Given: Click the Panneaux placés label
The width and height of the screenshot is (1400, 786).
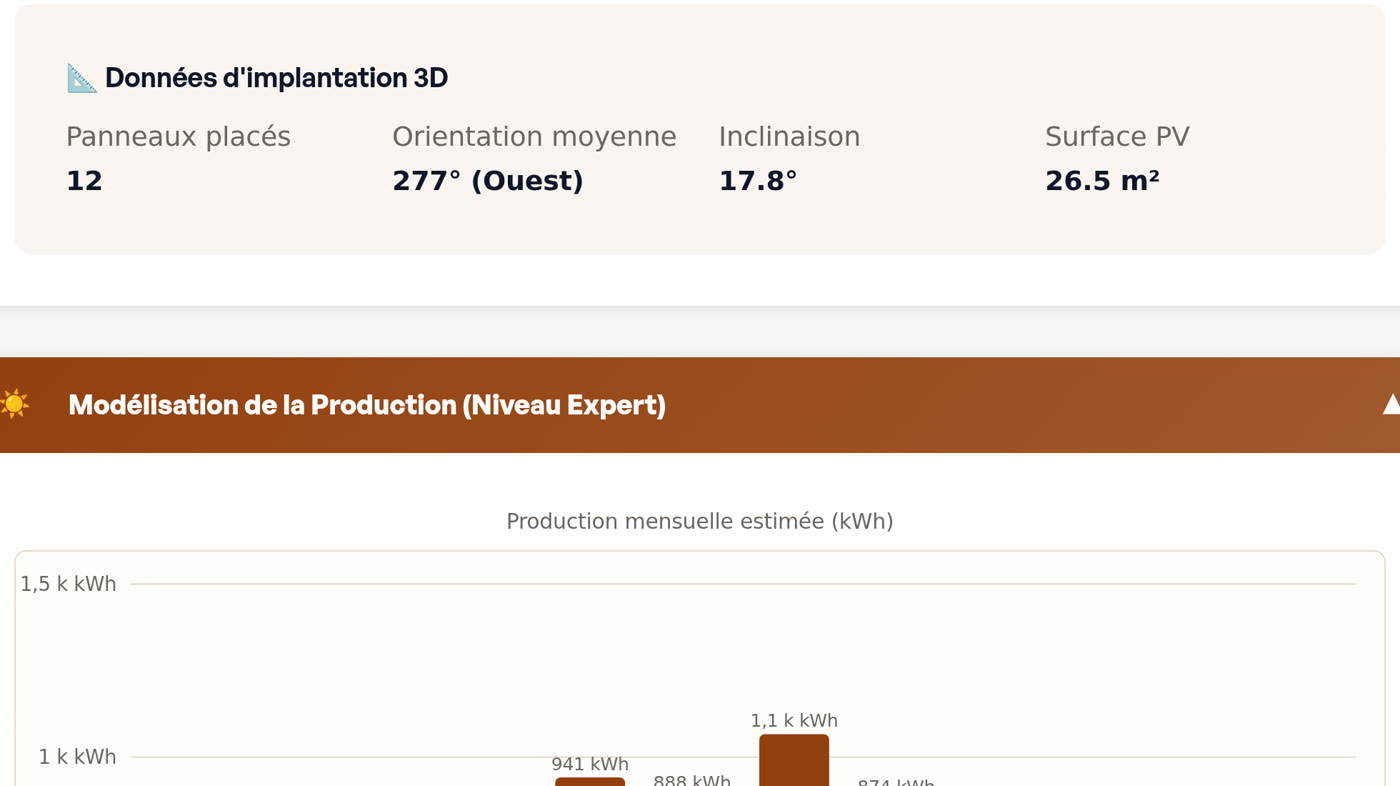Looking at the screenshot, I should click(178, 137).
